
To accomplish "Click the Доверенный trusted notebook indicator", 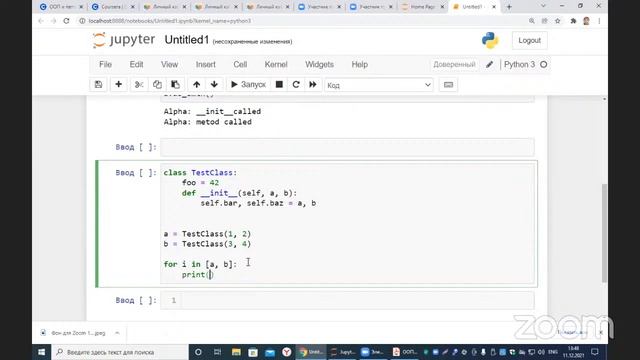I will coord(454,64).
